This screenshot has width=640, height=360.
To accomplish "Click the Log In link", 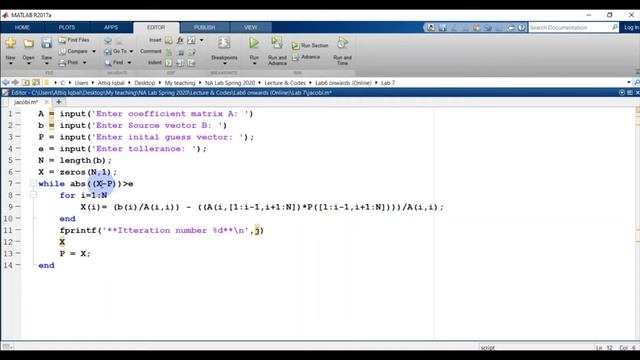I will pyautogui.click(x=631, y=27).
